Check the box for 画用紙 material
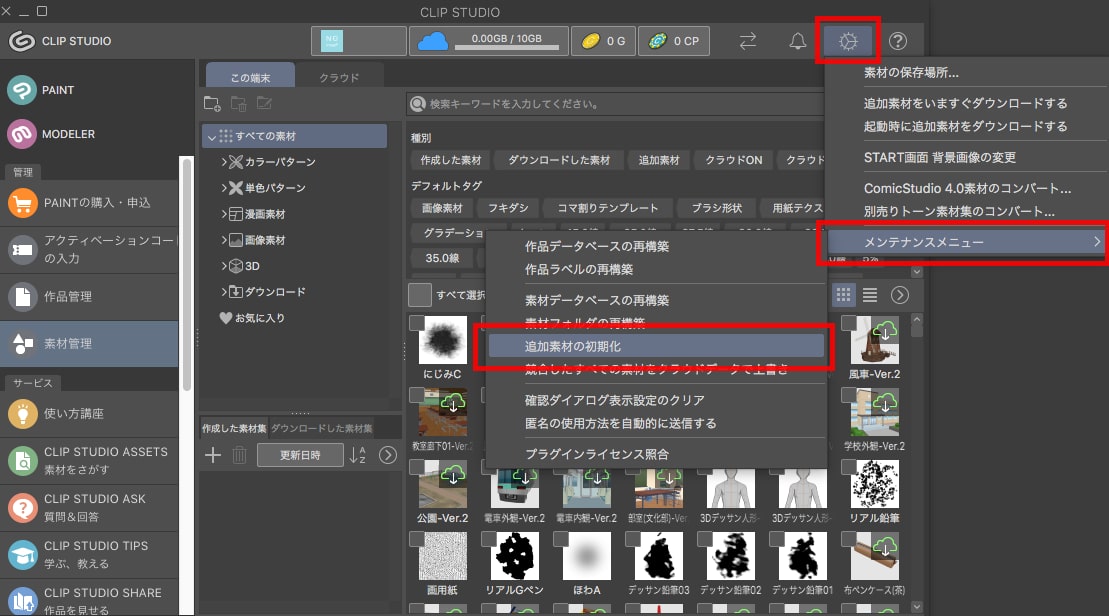Screen dimensions: 1109x616 (x=417, y=539)
